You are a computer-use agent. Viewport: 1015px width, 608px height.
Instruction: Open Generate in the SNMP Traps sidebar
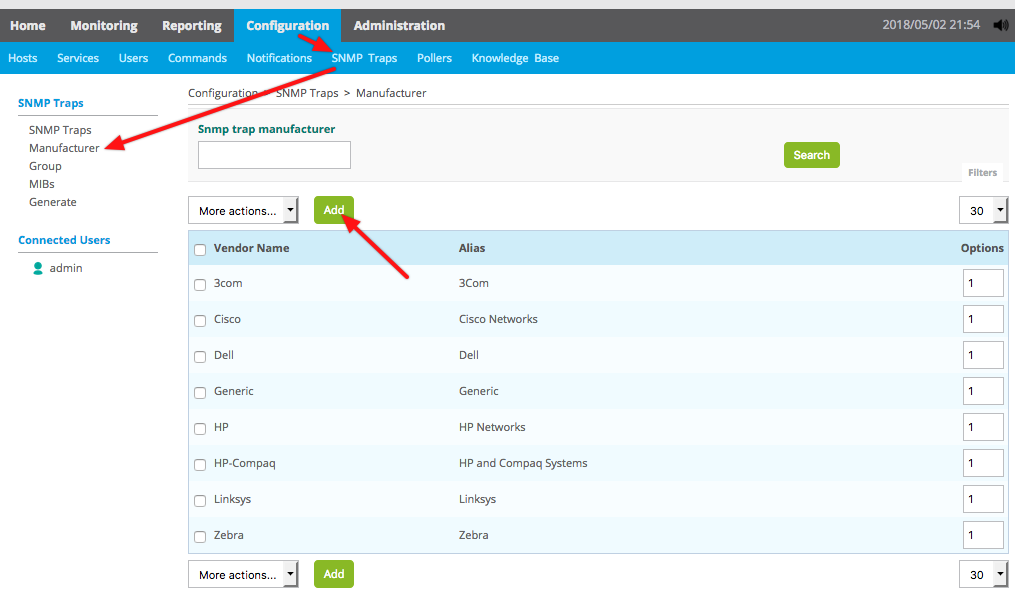coord(53,202)
